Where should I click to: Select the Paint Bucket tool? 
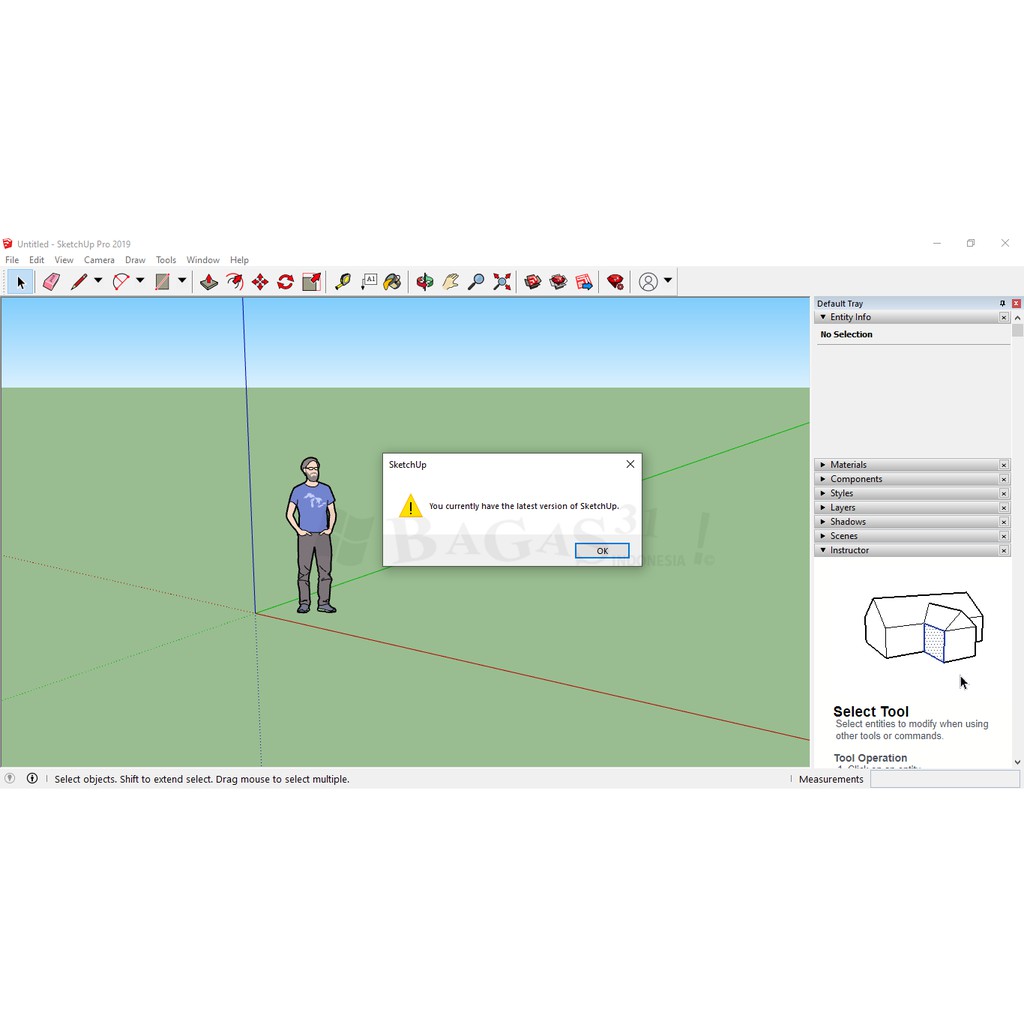point(393,282)
